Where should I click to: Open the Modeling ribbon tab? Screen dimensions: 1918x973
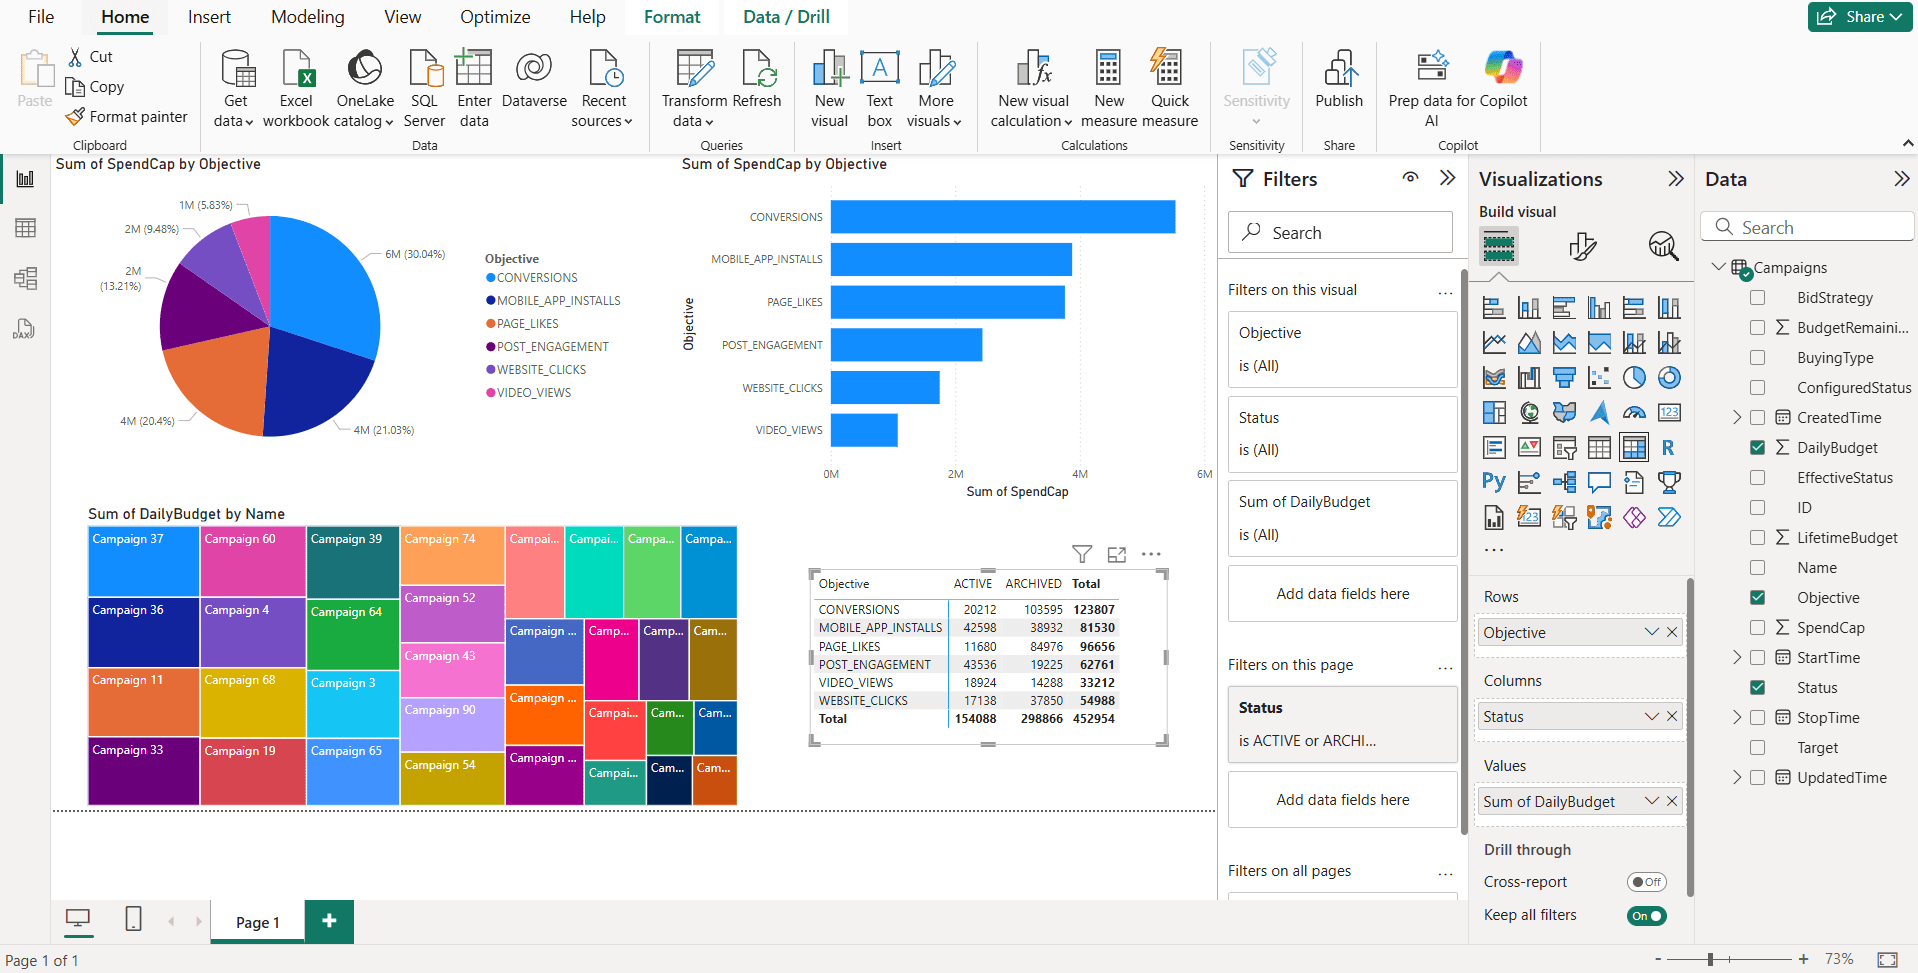click(307, 17)
